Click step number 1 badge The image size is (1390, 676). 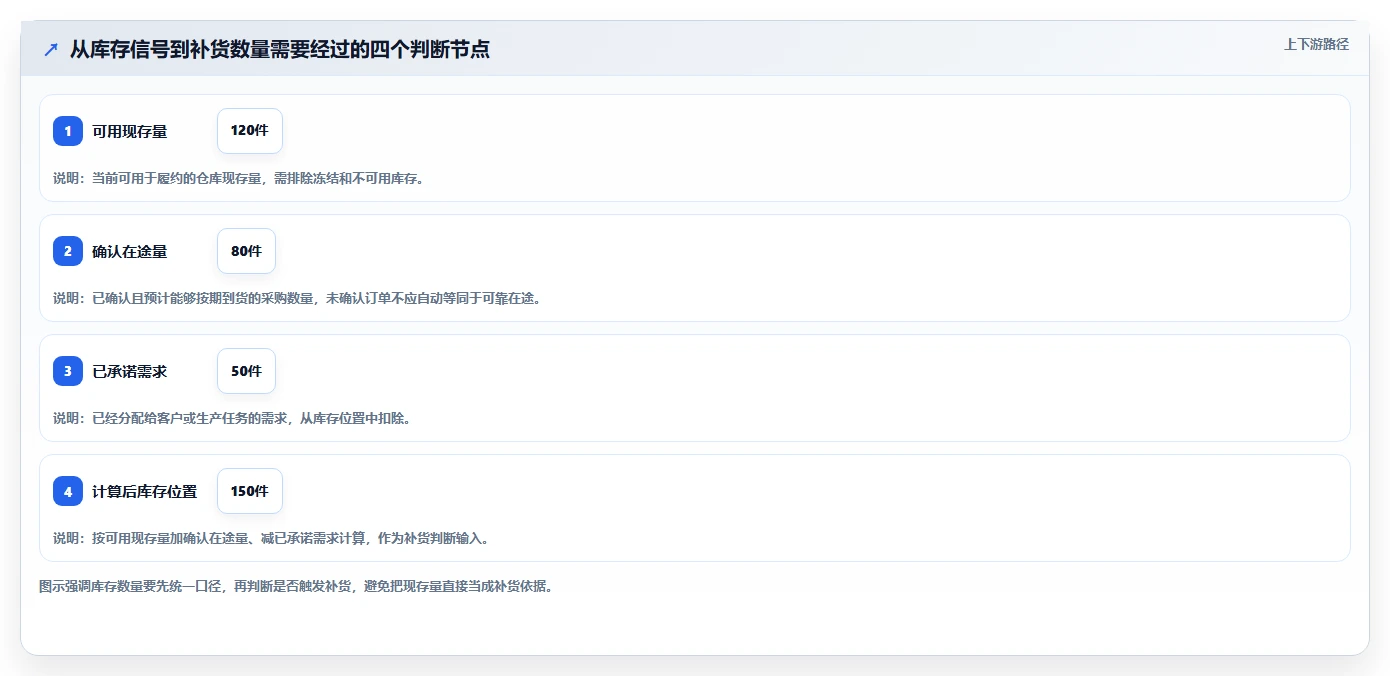[68, 131]
